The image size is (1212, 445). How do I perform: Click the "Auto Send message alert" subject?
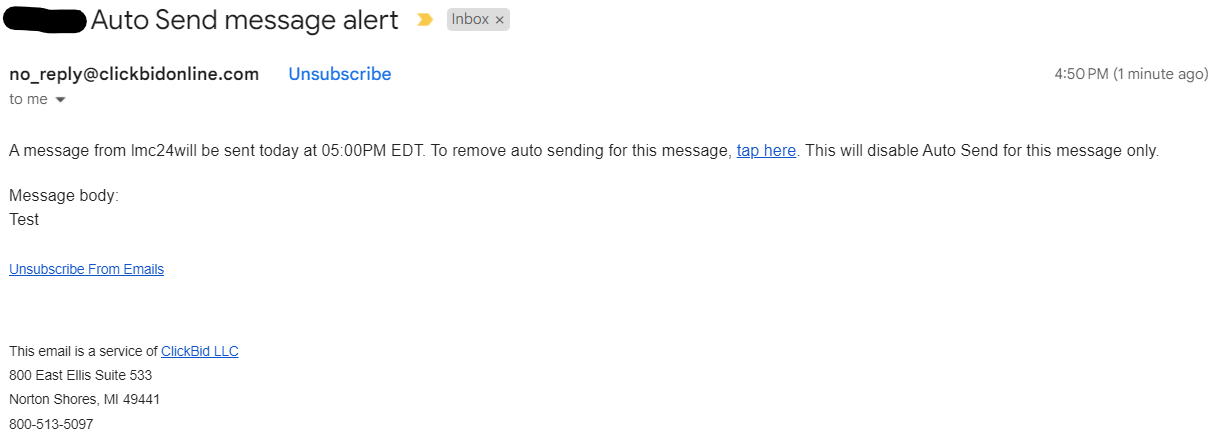point(244,20)
